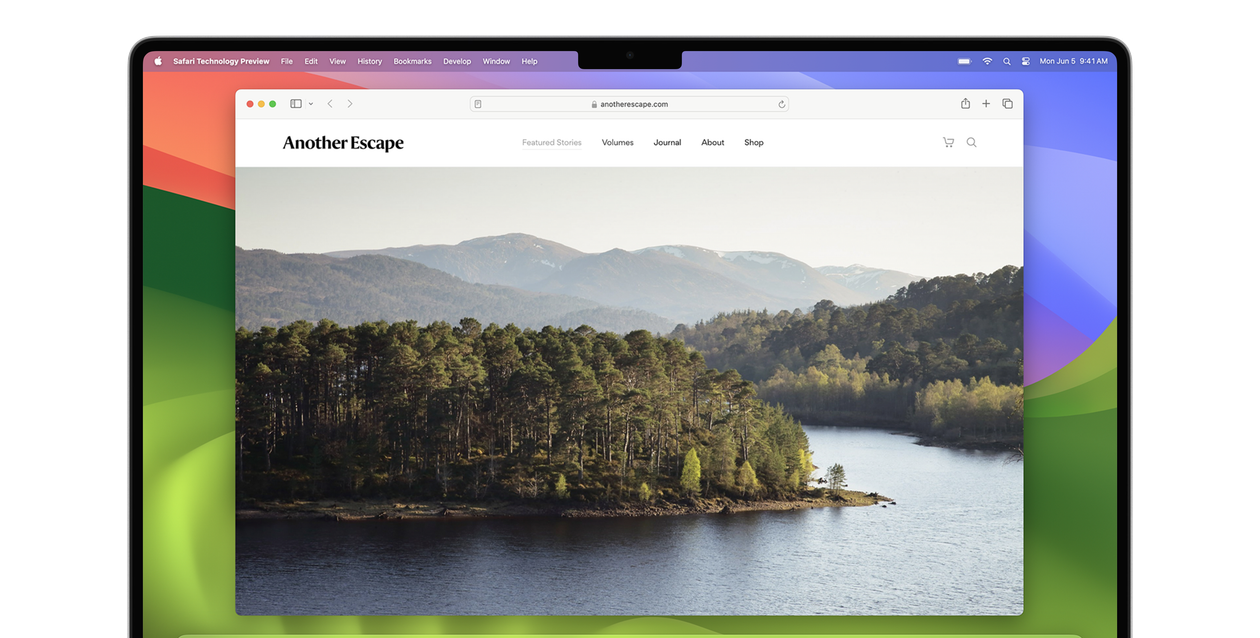
Task: Open the Journal navigation link
Action: tap(667, 143)
